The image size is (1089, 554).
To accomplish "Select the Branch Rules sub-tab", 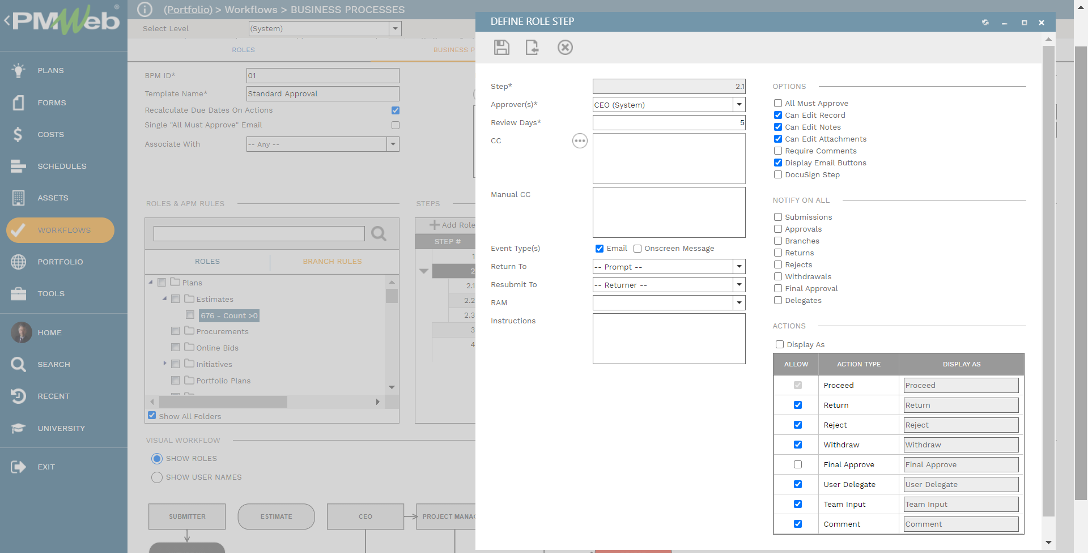I will point(332,262).
